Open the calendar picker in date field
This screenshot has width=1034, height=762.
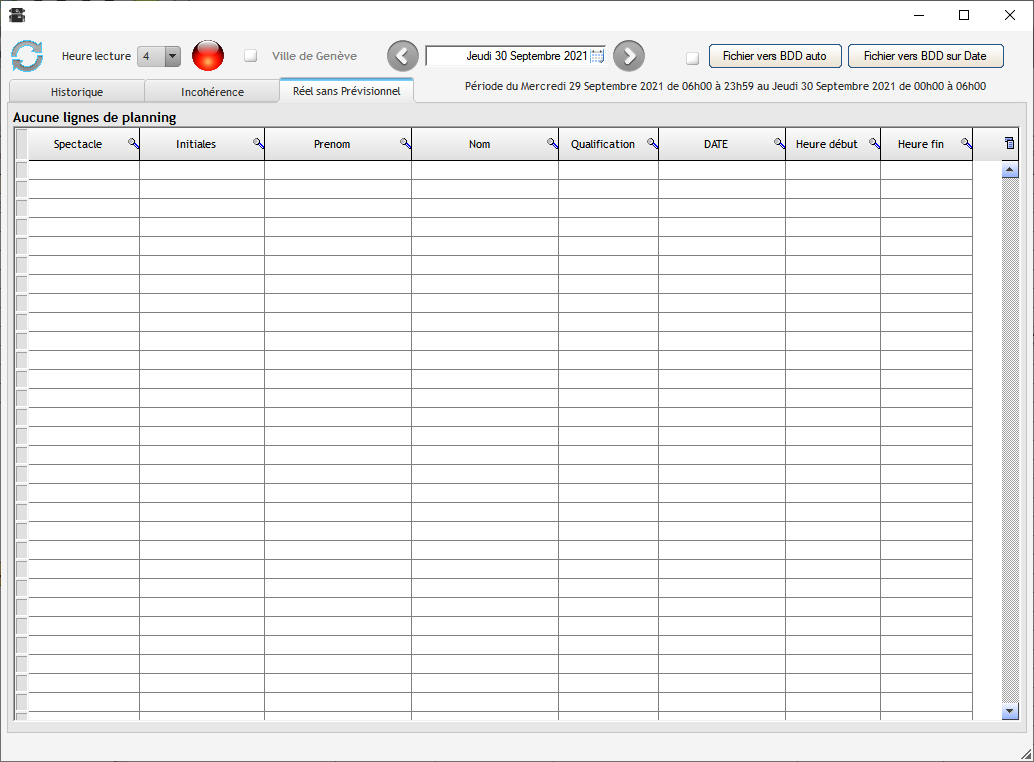pyautogui.click(x=597, y=57)
